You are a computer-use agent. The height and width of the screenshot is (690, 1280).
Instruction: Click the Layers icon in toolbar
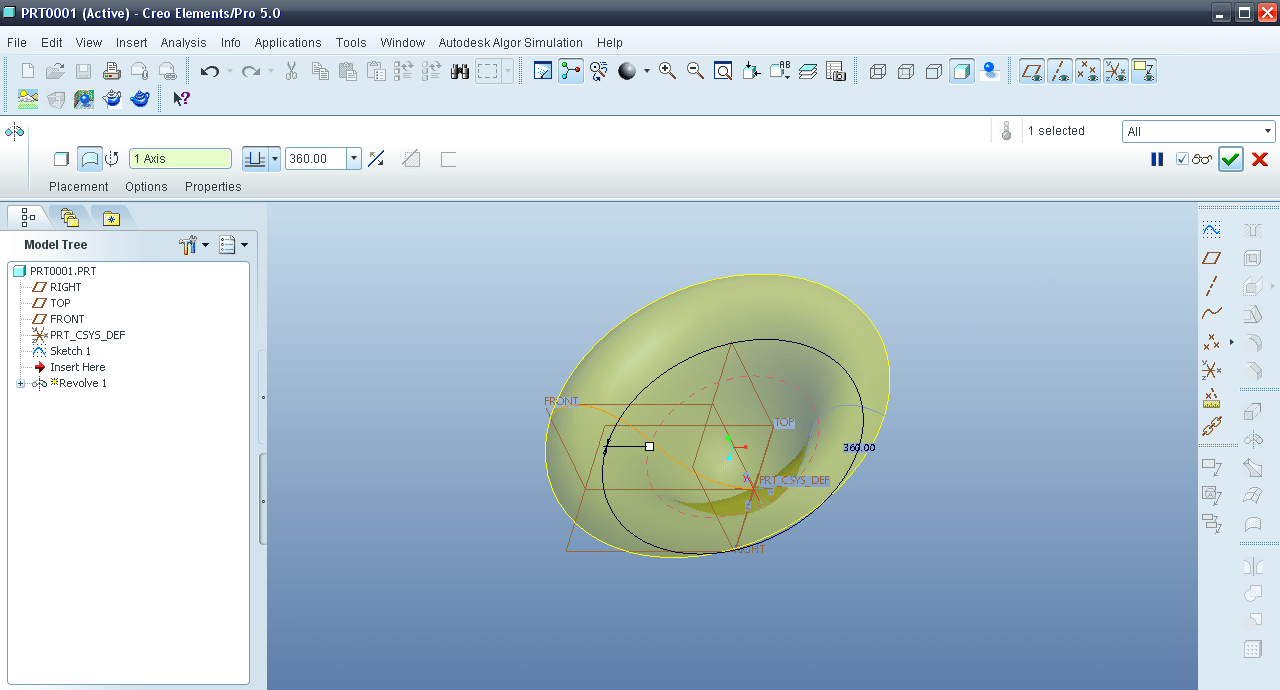pos(808,71)
